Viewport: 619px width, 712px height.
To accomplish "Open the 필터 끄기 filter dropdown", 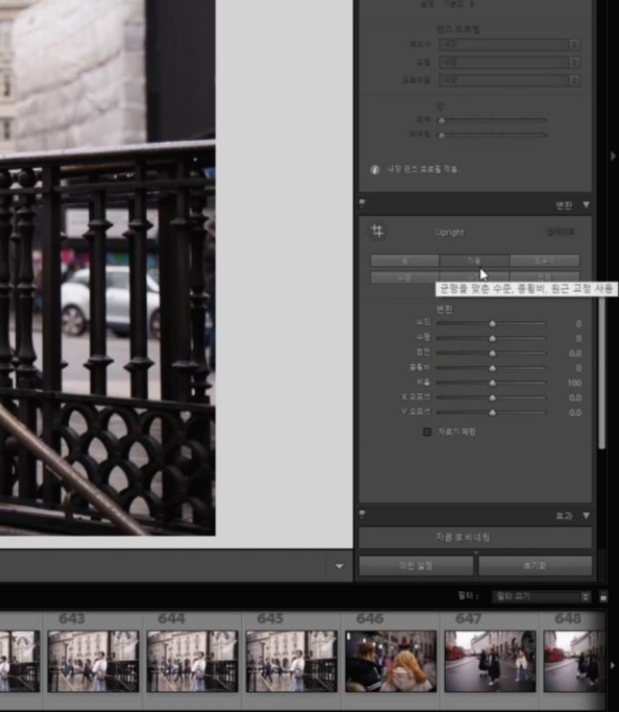I will click(x=541, y=597).
